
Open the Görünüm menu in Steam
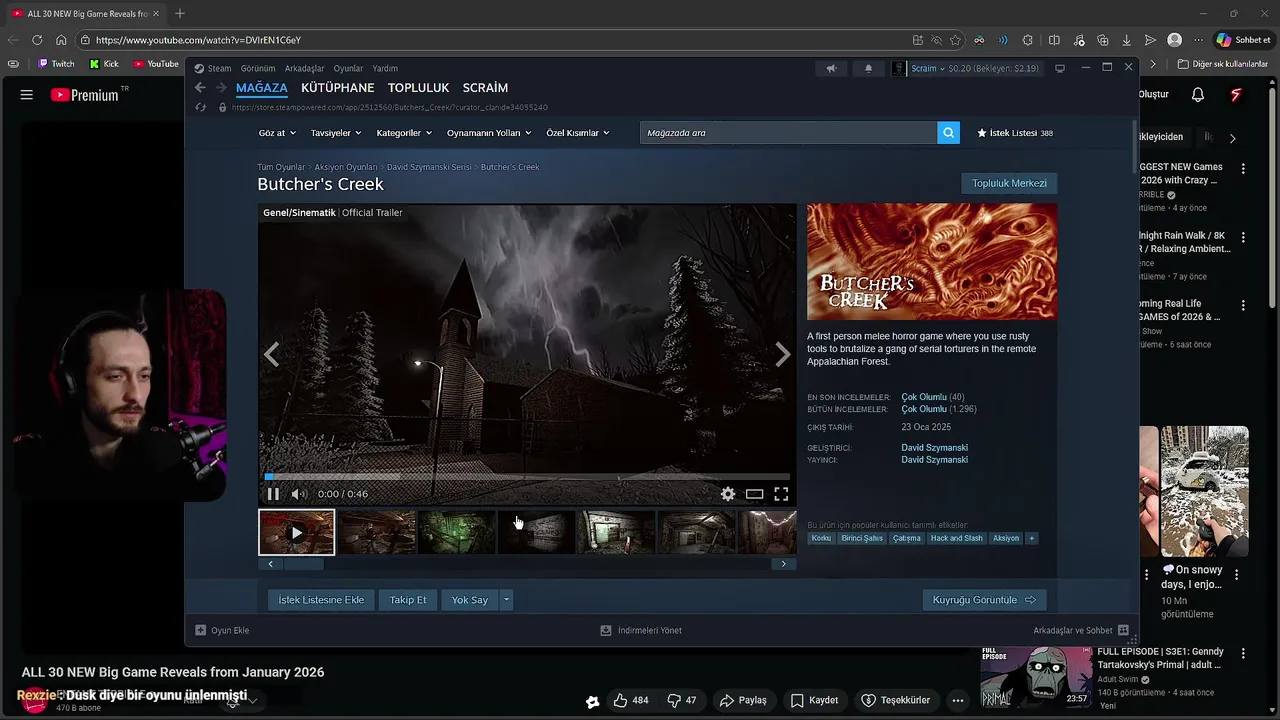(x=258, y=69)
